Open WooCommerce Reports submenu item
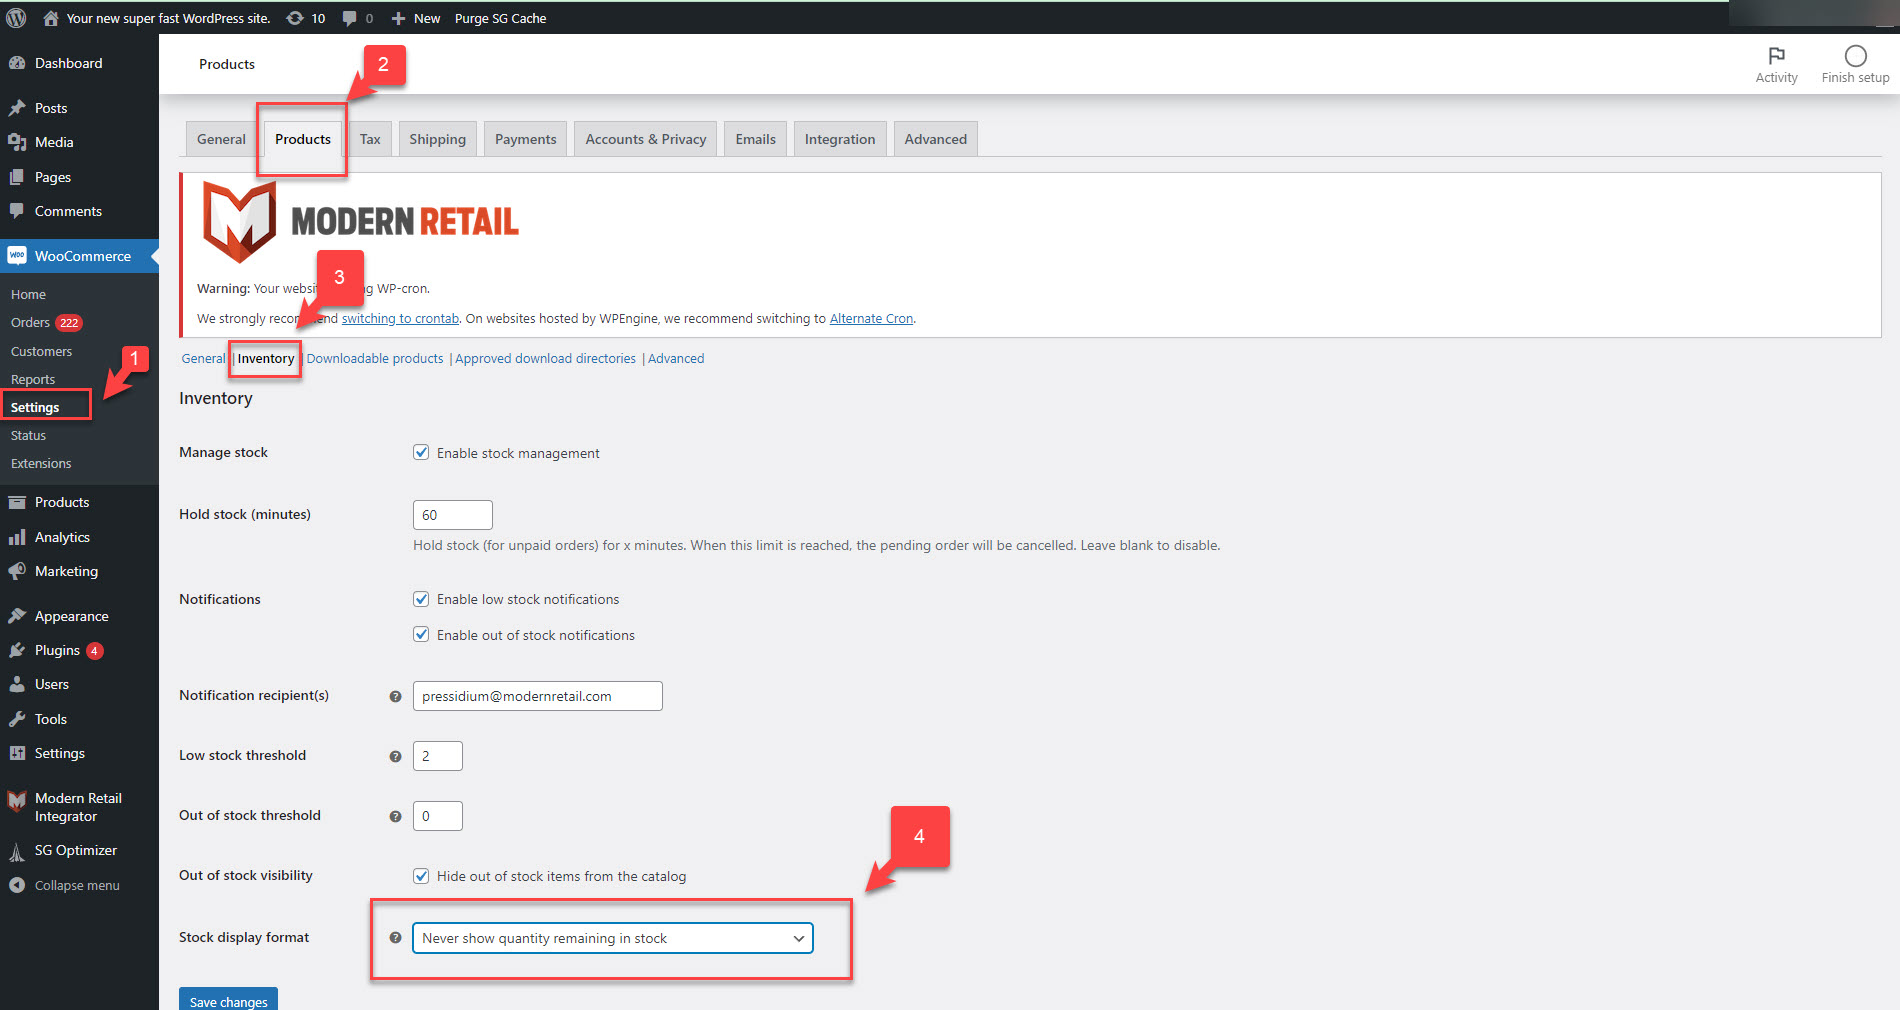Viewport: 1900px width, 1010px height. (x=33, y=380)
